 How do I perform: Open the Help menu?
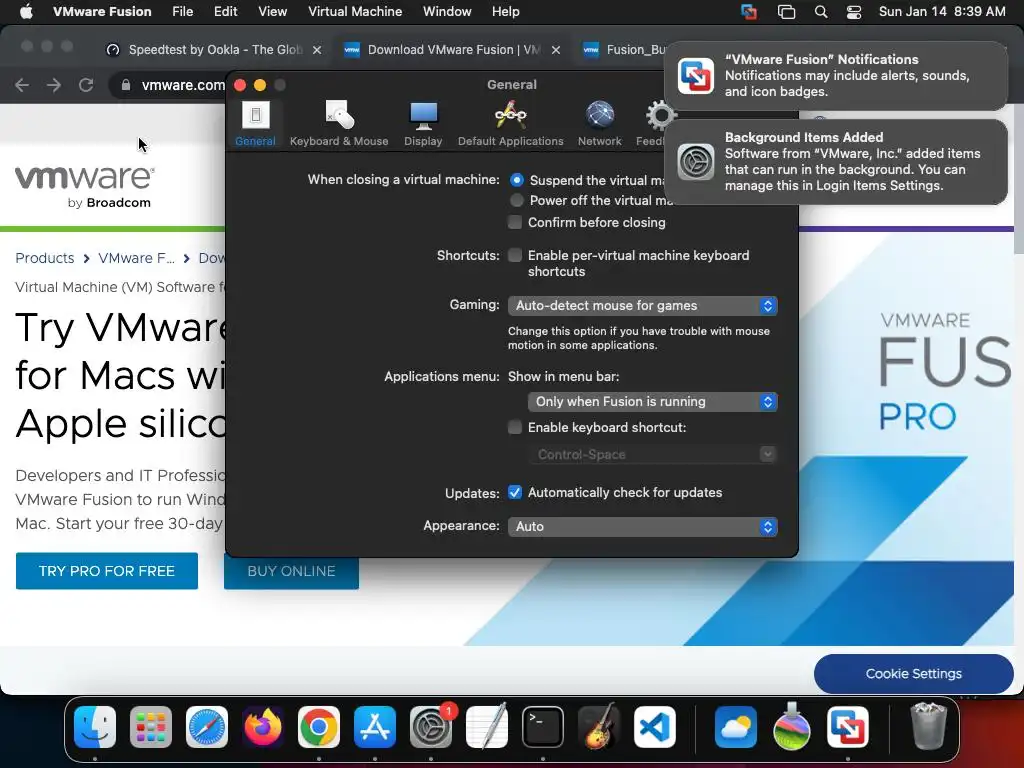click(x=505, y=12)
